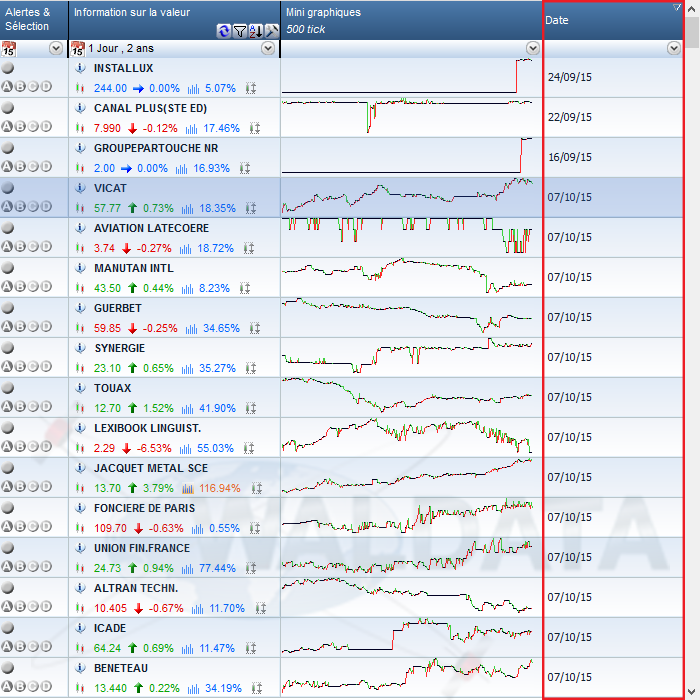Image resolution: width=700 pixels, height=700 pixels.
Task: Click candlestick icon in AVIATION LATECOERE row
Action: 80,248
